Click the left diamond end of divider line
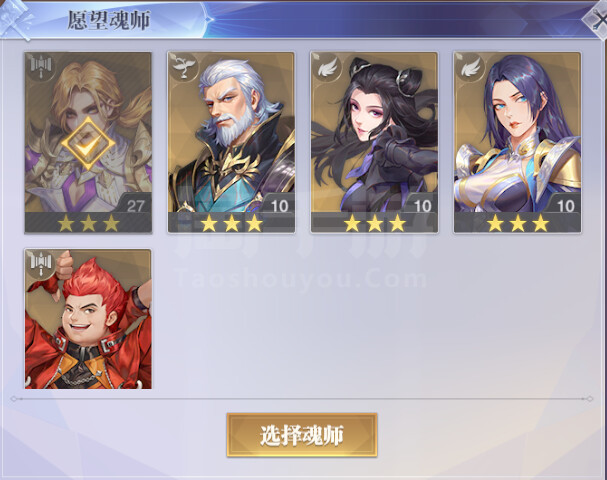Screen dimensions: 607x480 (14, 398)
